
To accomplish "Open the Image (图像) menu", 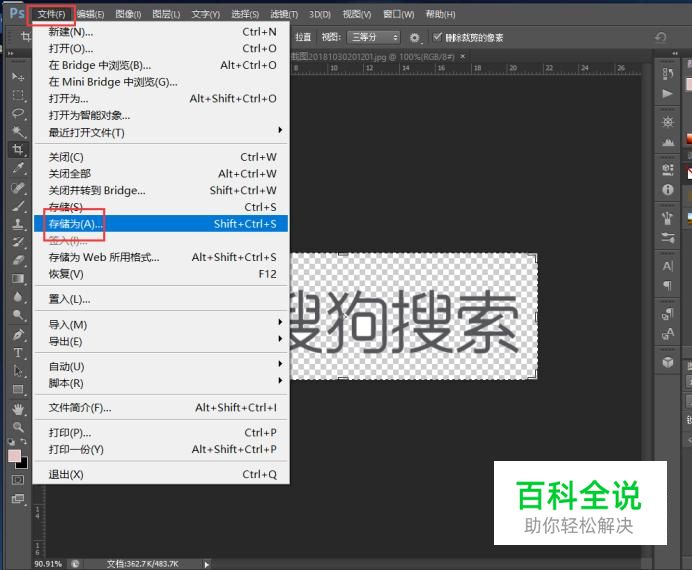I will [128, 15].
